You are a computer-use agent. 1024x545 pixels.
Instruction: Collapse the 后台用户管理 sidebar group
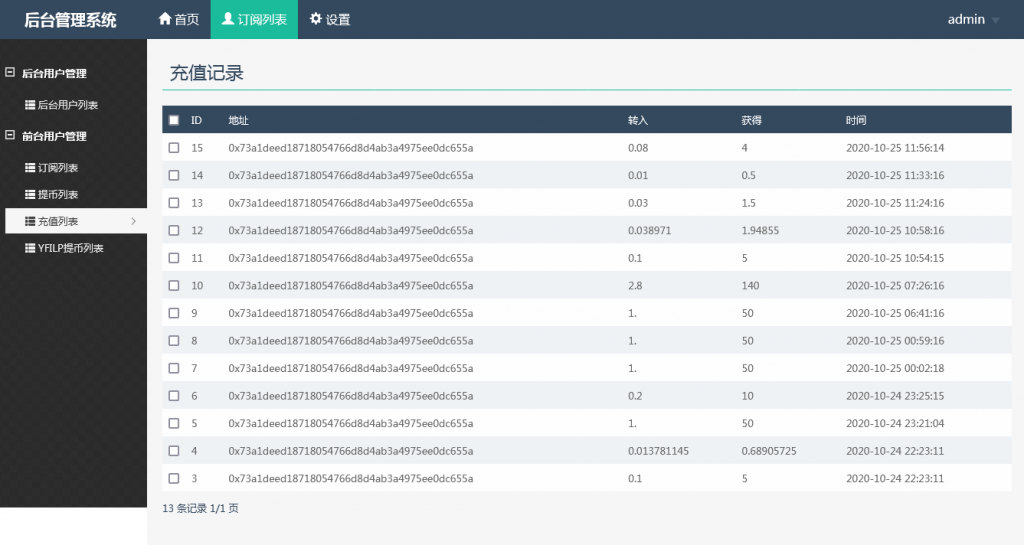point(11,73)
